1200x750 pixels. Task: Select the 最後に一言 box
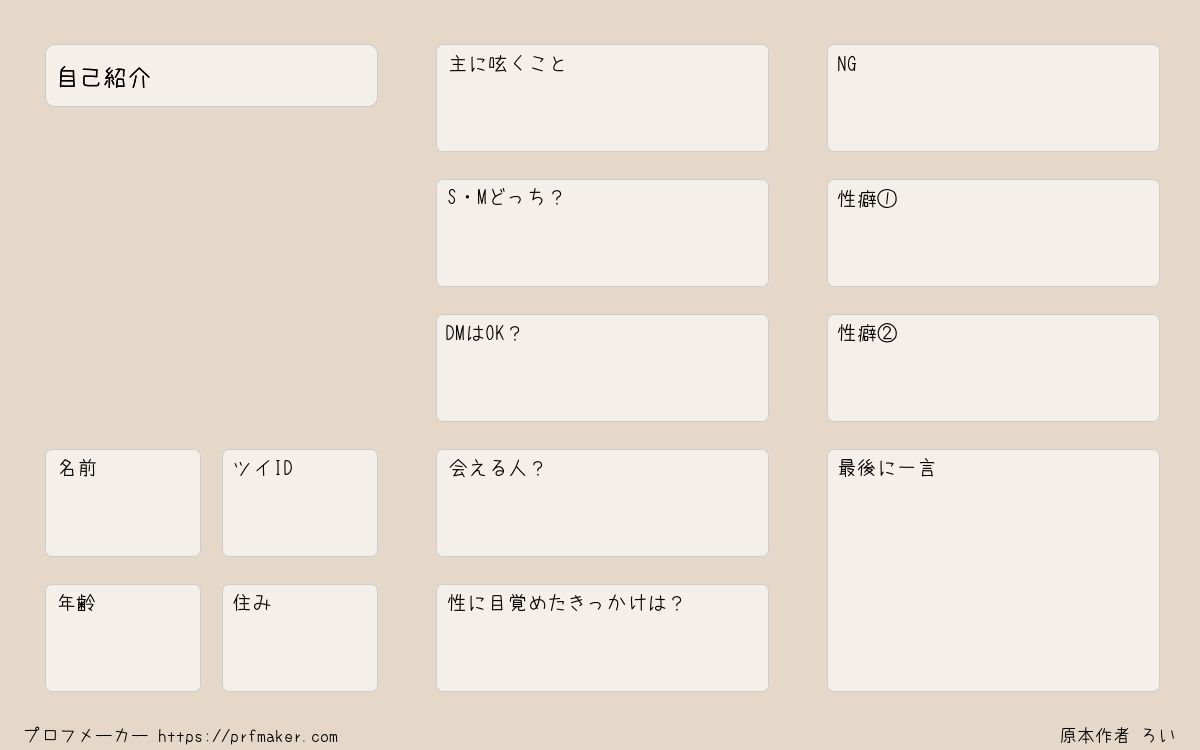point(993,570)
